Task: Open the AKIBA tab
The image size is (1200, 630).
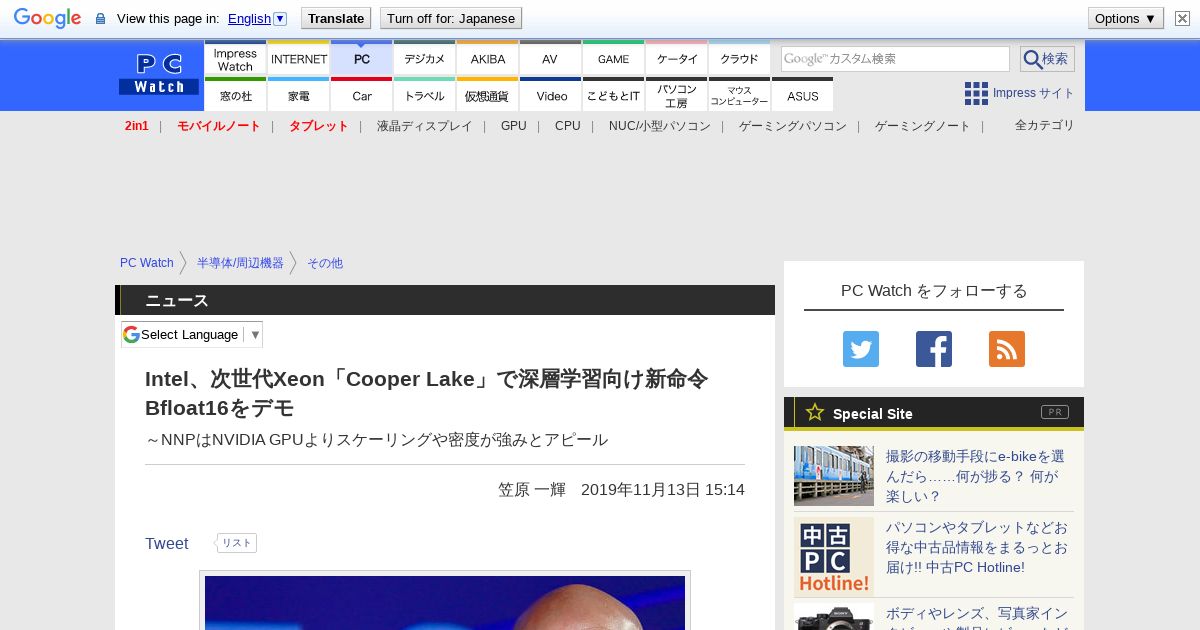Action: pos(488,59)
